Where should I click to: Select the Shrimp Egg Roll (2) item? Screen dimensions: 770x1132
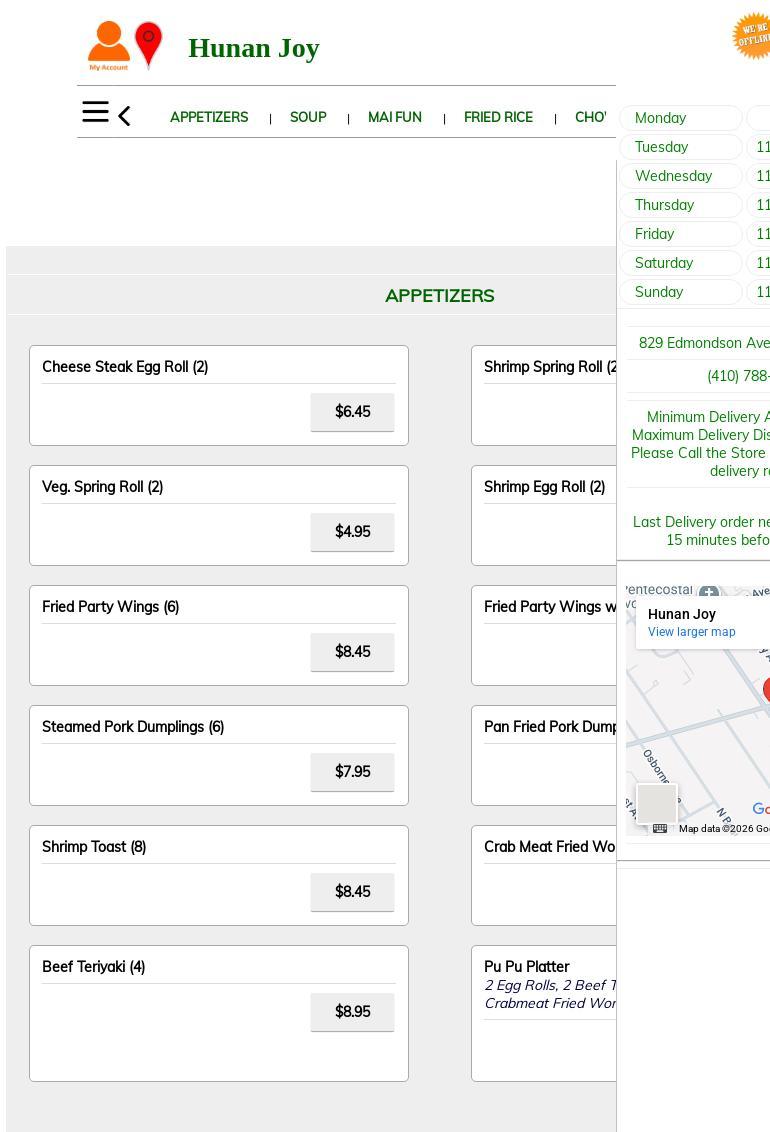[x=544, y=487]
